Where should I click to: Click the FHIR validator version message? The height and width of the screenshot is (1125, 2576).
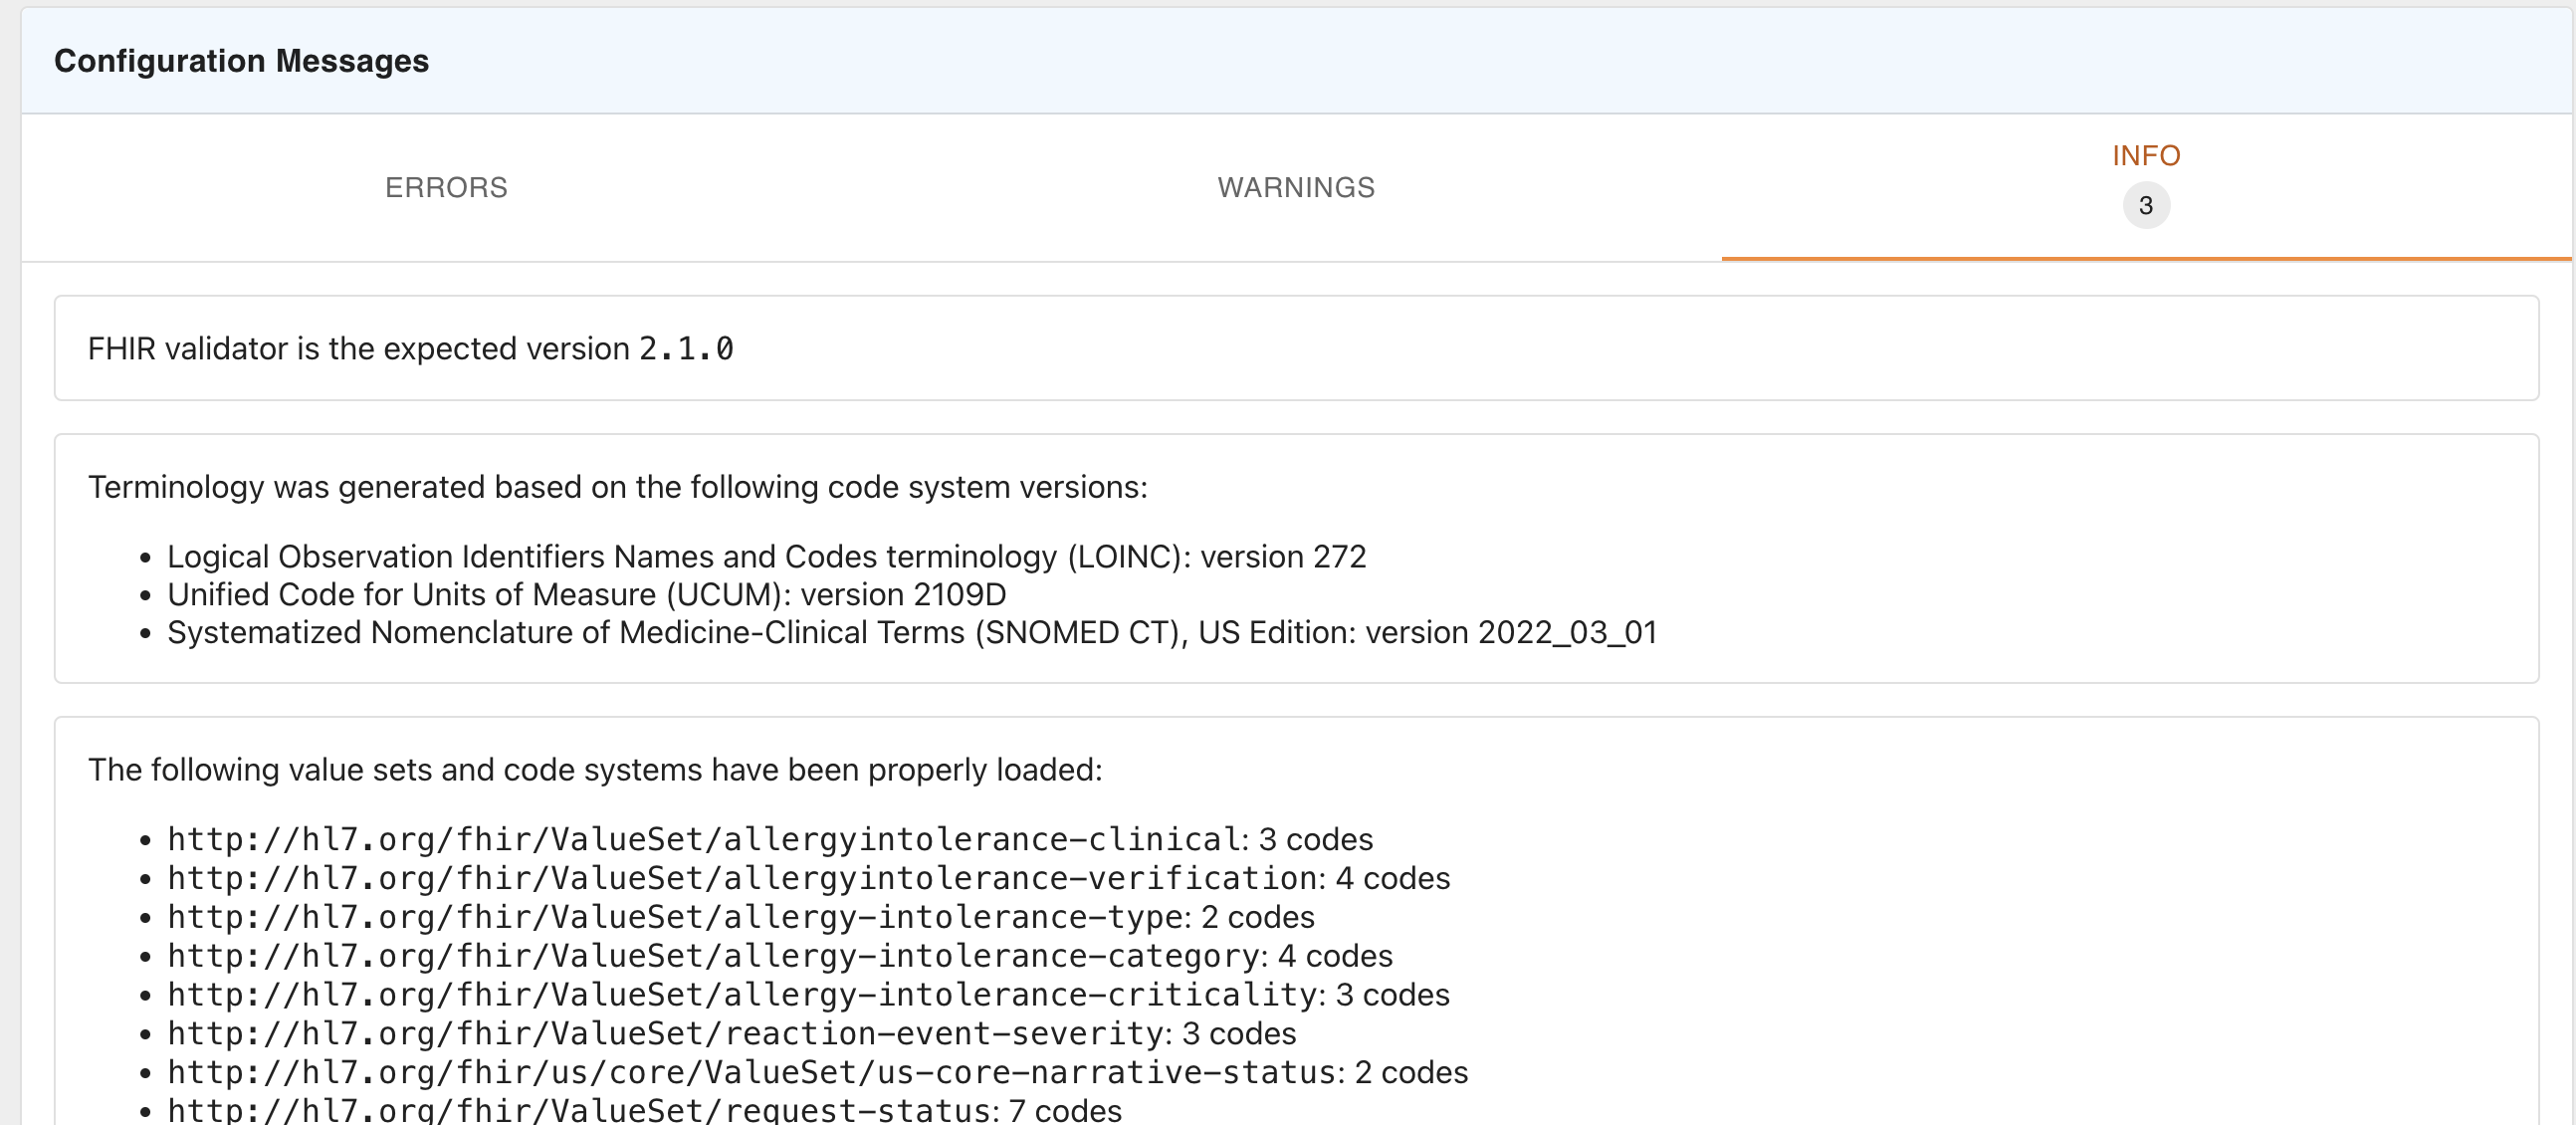point(360,349)
